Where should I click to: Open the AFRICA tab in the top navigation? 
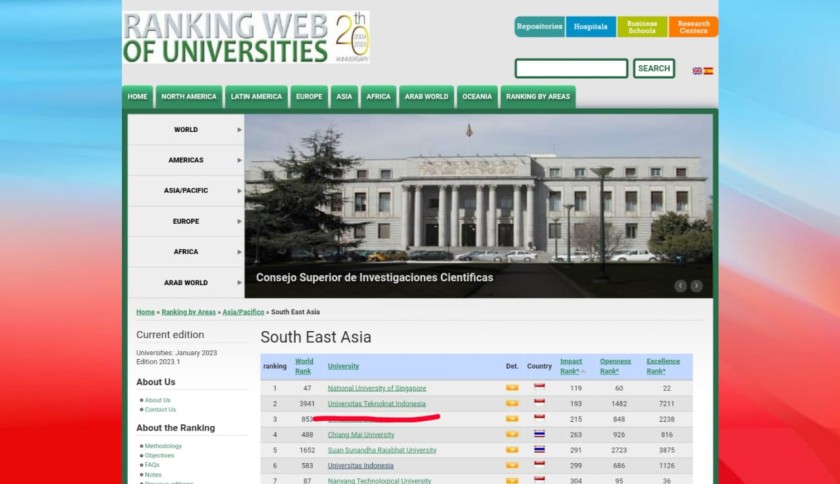(378, 97)
